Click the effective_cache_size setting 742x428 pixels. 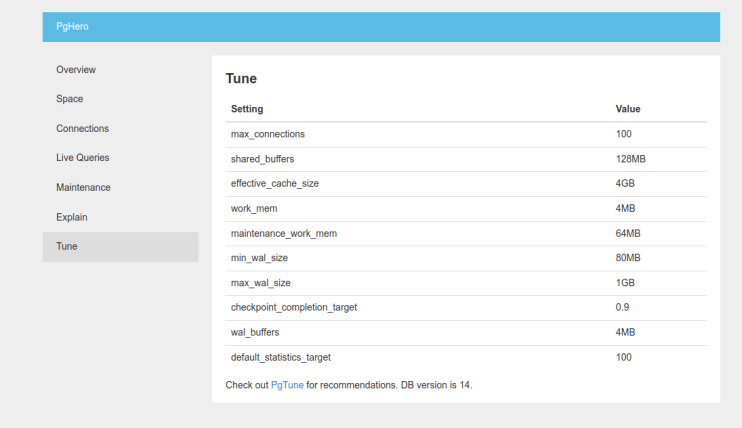(274, 184)
